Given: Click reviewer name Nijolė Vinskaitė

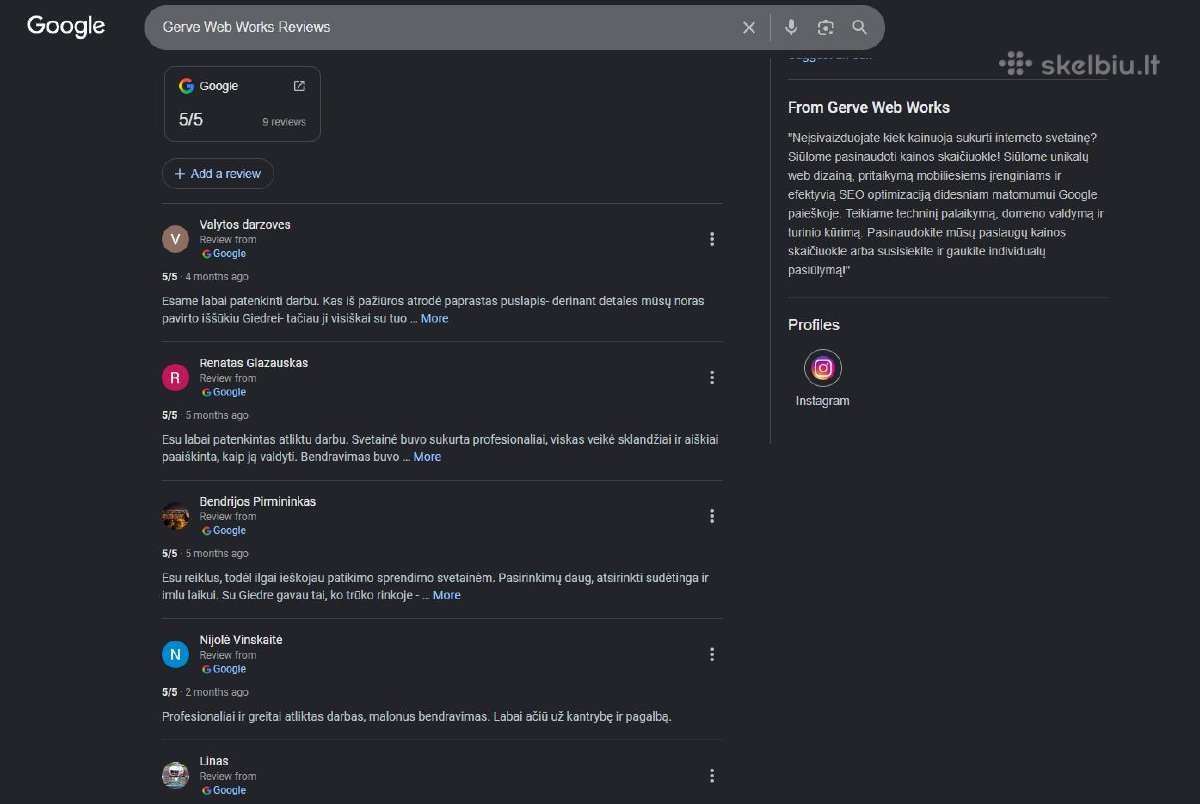Looking at the screenshot, I should point(241,640).
